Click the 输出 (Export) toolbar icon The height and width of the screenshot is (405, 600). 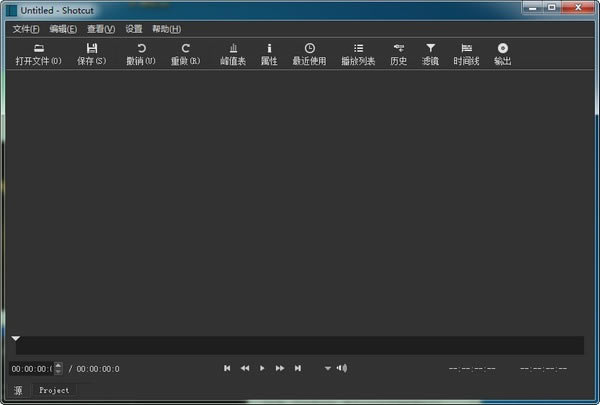coord(502,54)
